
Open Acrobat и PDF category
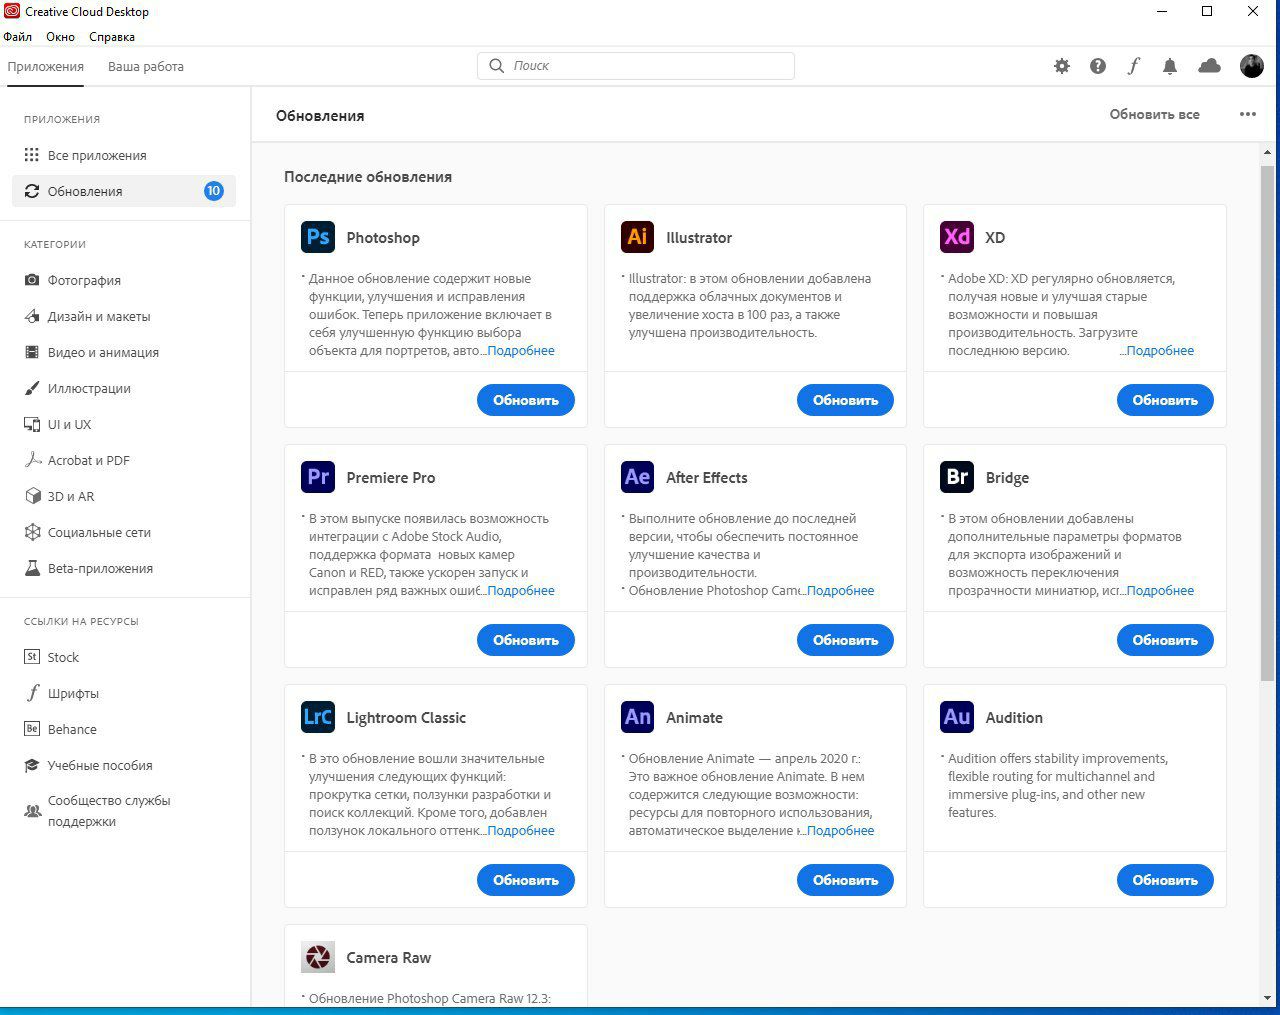pyautogui.click(x=124, y=460)
